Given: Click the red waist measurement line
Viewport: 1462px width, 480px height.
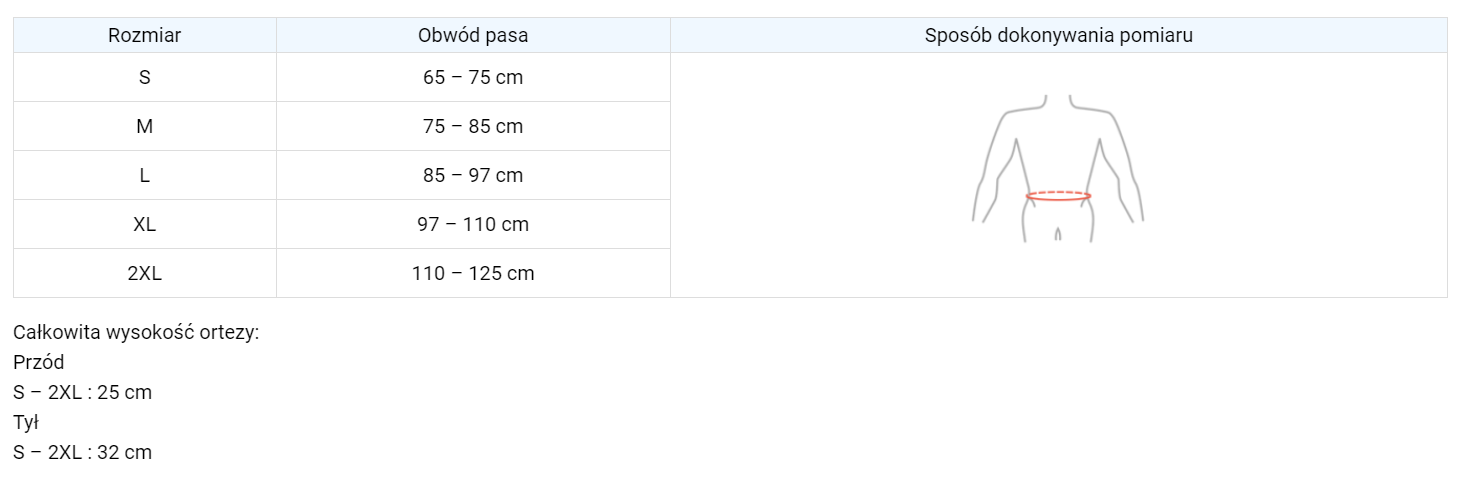Looking at the screenshot, I should pos(1058,197).
